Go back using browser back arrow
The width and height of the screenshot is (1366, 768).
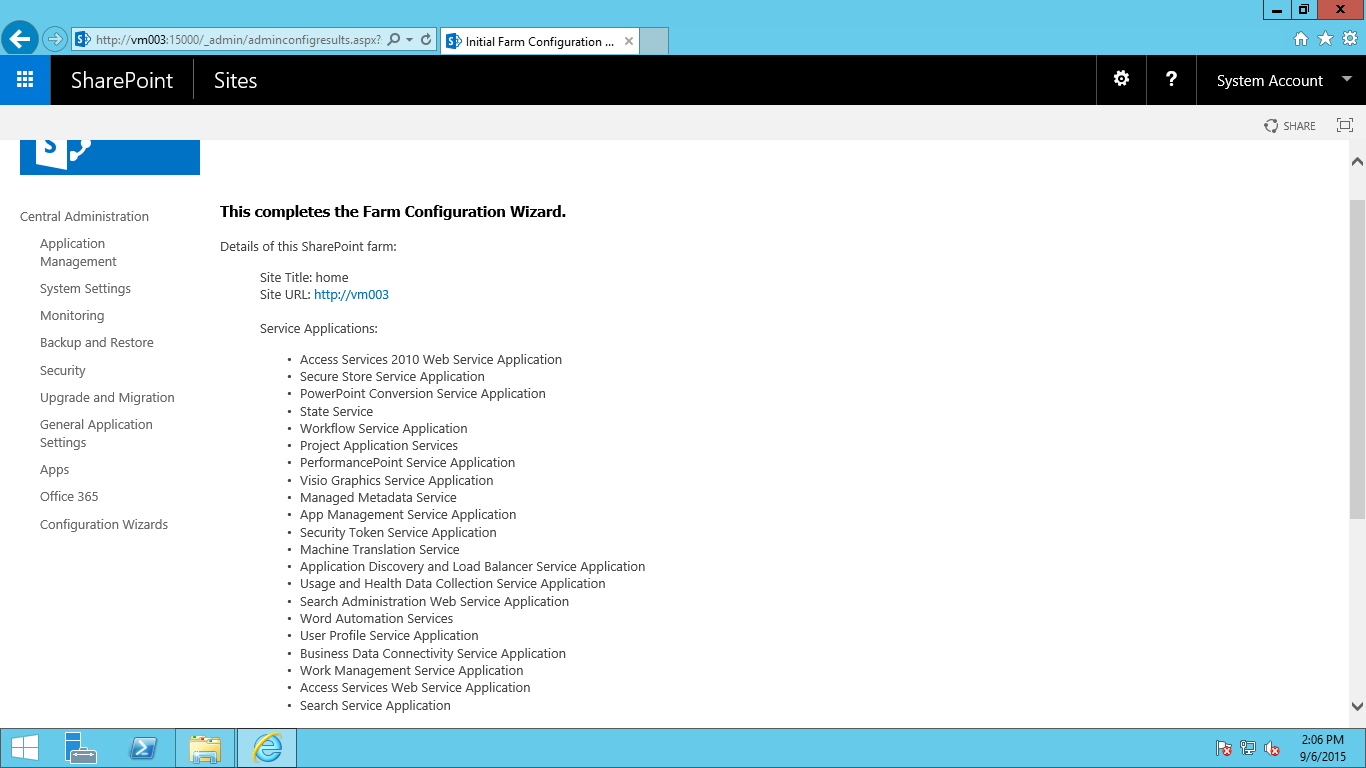pos(20,40)
